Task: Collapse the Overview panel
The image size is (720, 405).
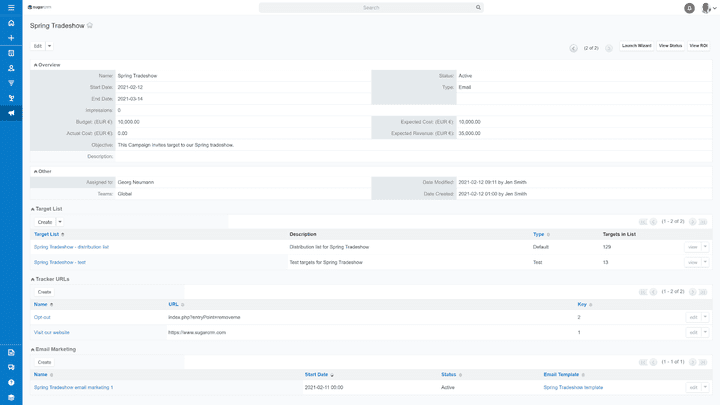Action: tap(36, 65)
